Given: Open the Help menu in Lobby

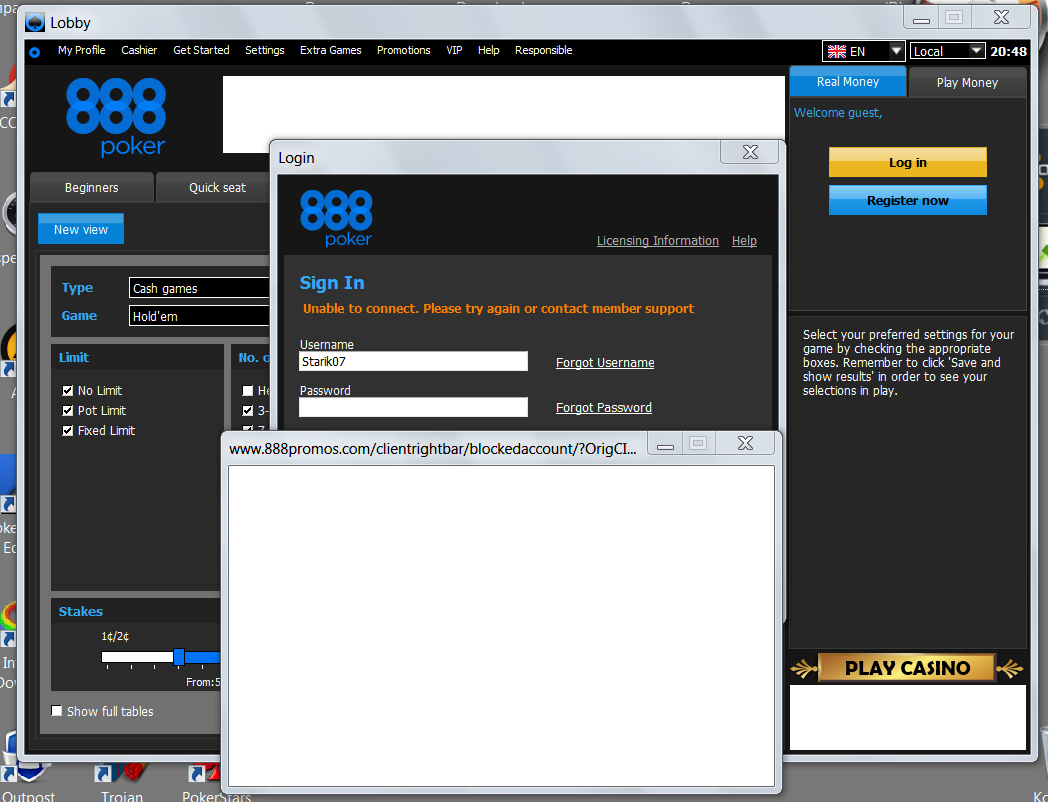Looking at the screenshot, I should [x=489, y=50].
